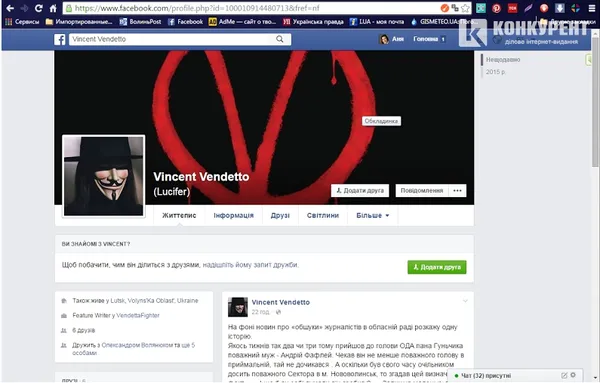
Task: Go to the browser Home icon
Action: 53,8
